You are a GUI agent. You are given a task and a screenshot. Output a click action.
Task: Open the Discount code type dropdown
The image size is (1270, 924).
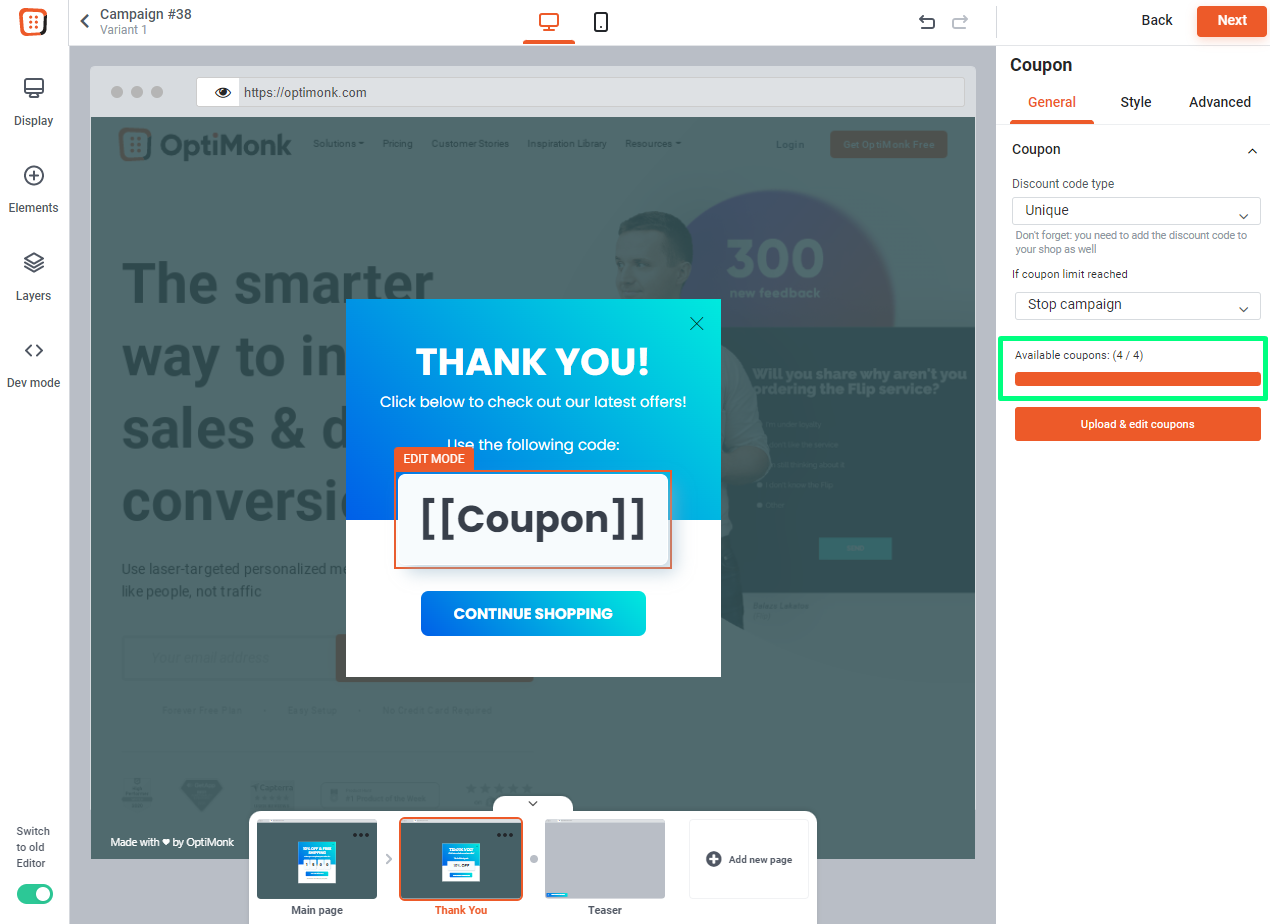point(1136,211)
